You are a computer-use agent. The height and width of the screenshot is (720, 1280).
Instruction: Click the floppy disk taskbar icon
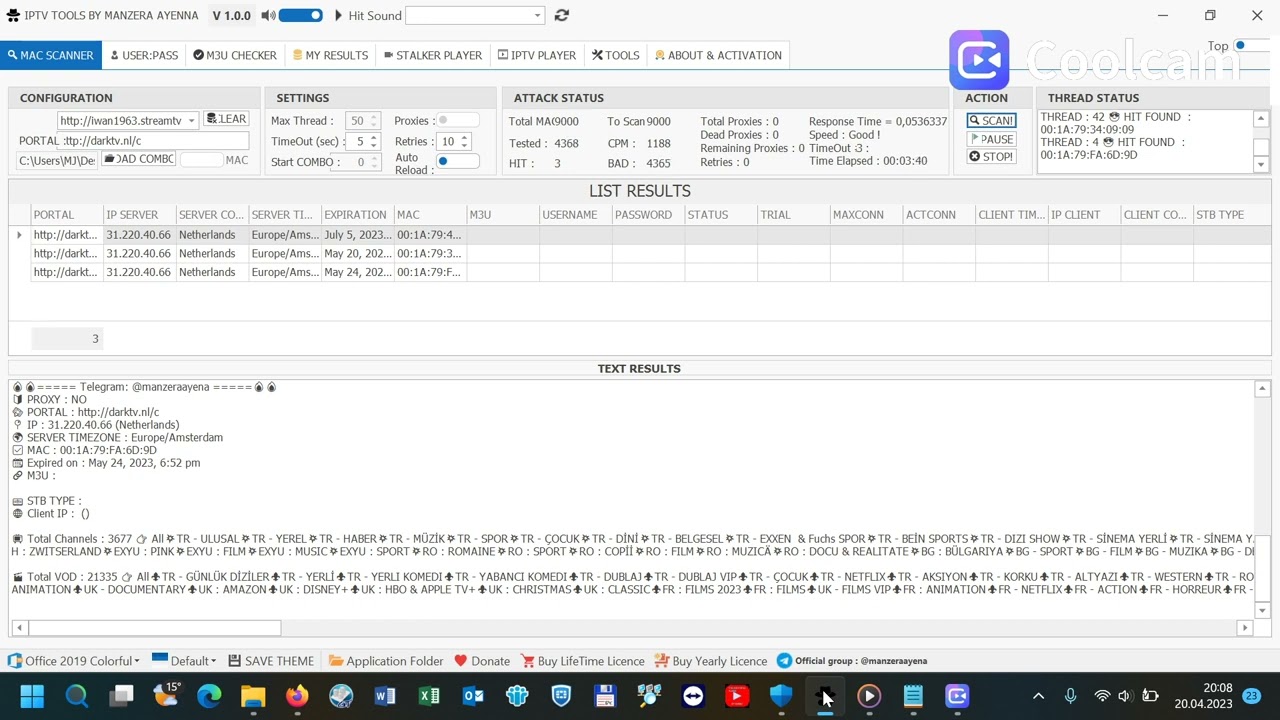pyautogui.click(x=605, y=696)
